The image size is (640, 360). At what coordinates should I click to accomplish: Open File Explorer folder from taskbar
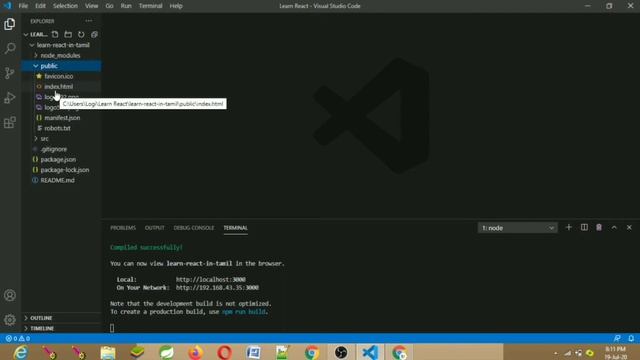[x=108, y=352]
